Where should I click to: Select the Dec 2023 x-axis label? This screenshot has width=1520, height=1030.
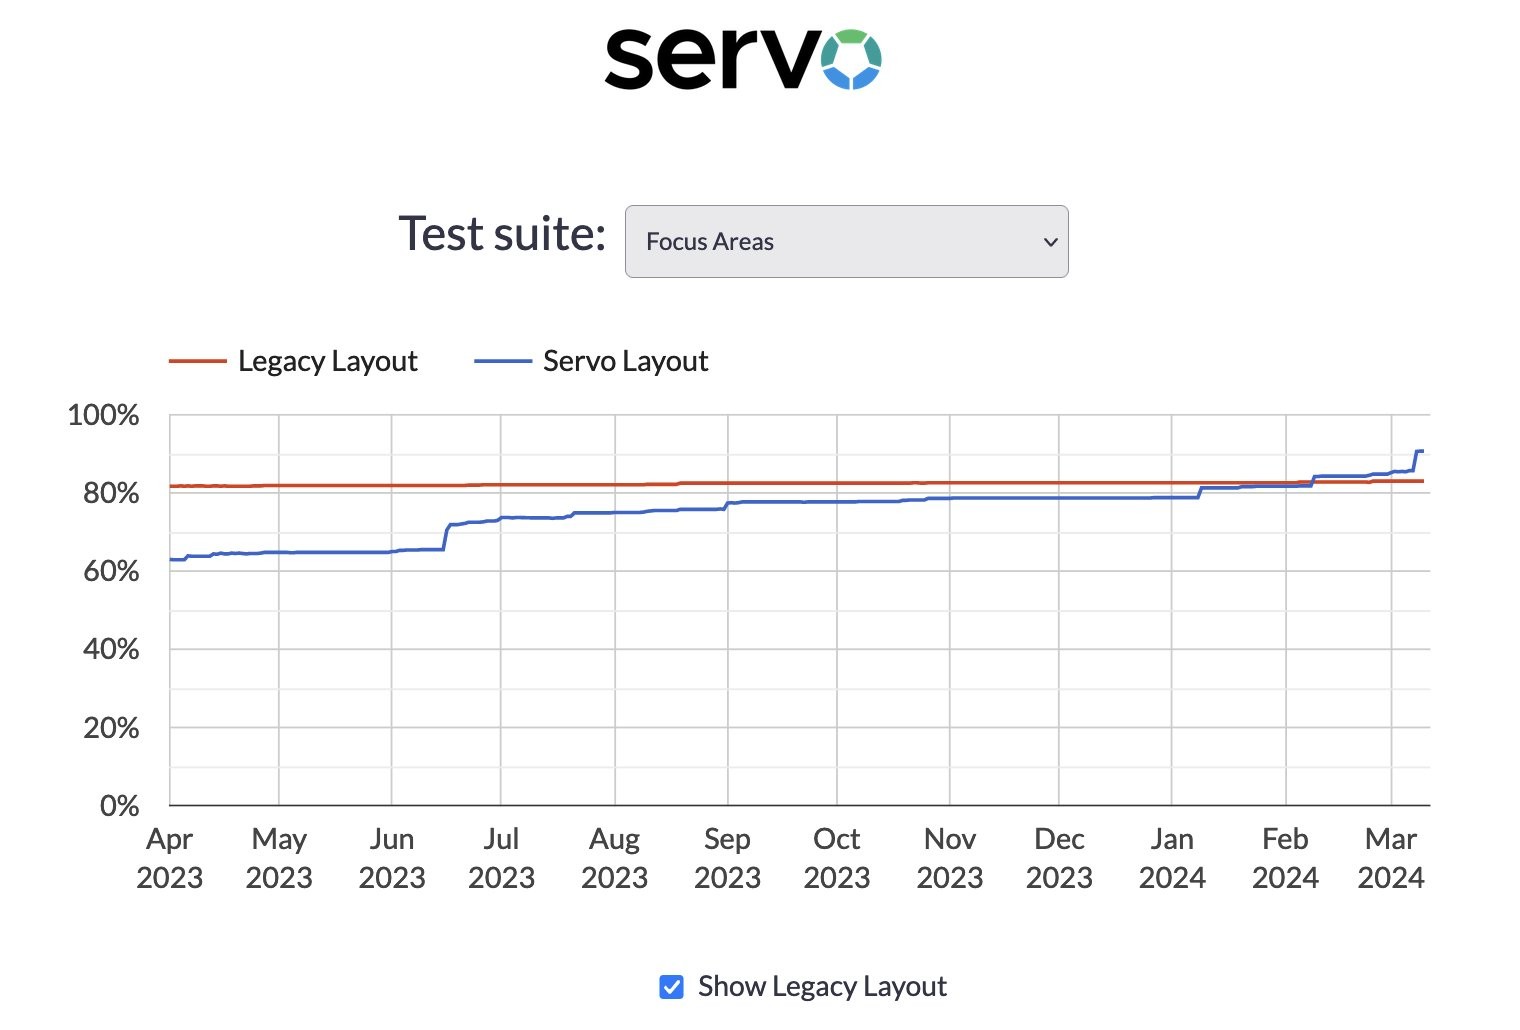(1059, 858)
